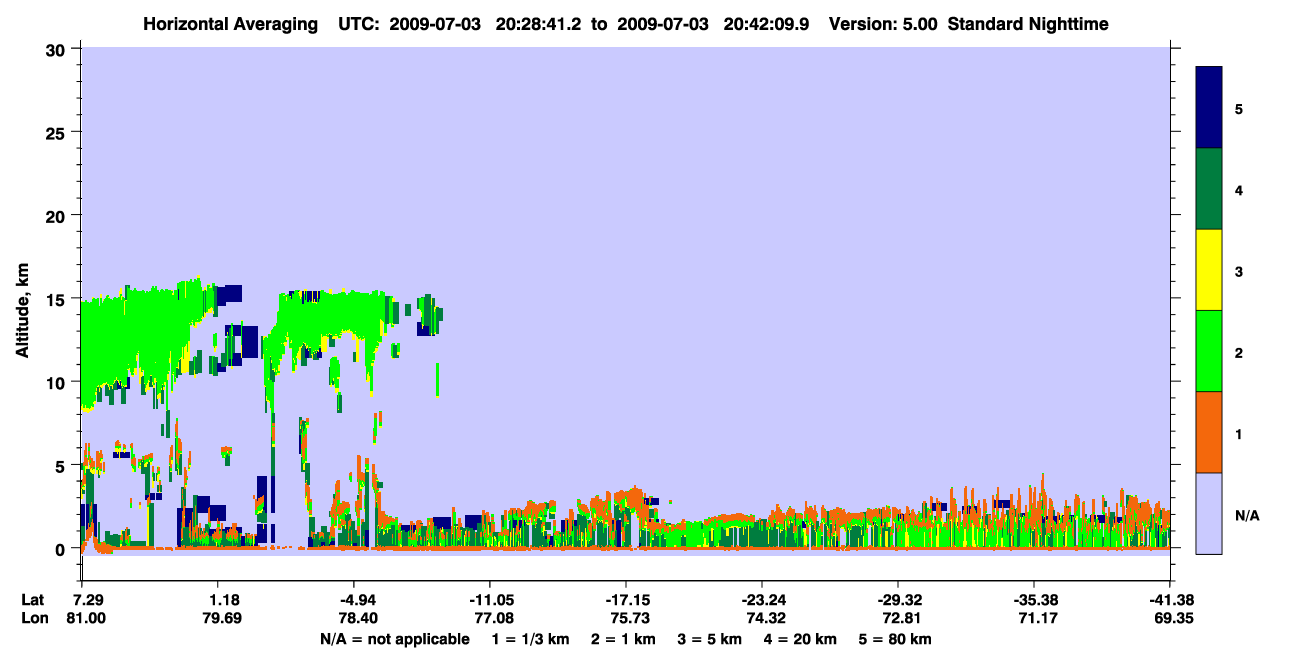Click the end time '20:42:09.9' in title
The height and width of the screenshot is (667, 1300).
[x=767, y=24]
